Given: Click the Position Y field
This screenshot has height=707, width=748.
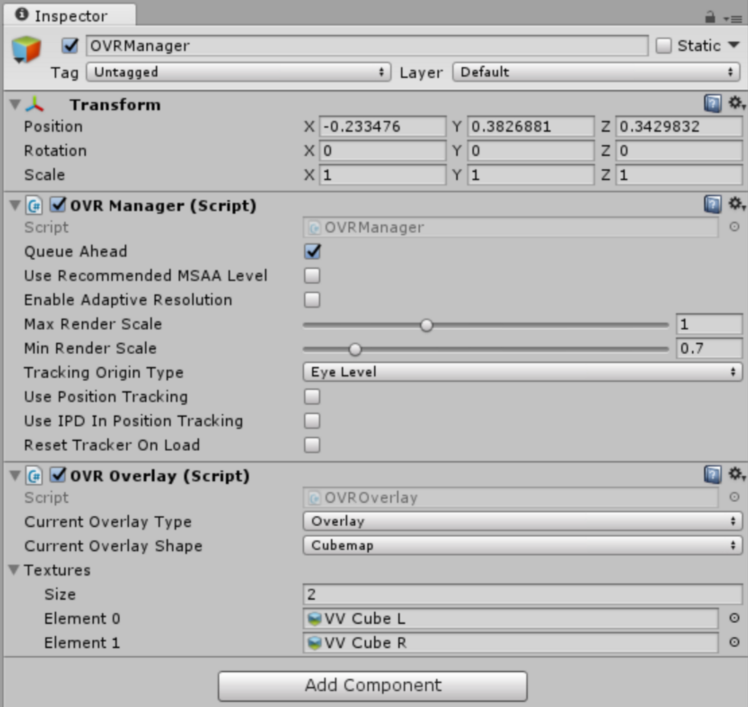Looking at the screenshot, I should pyautogui.click(x=531, y=126).
